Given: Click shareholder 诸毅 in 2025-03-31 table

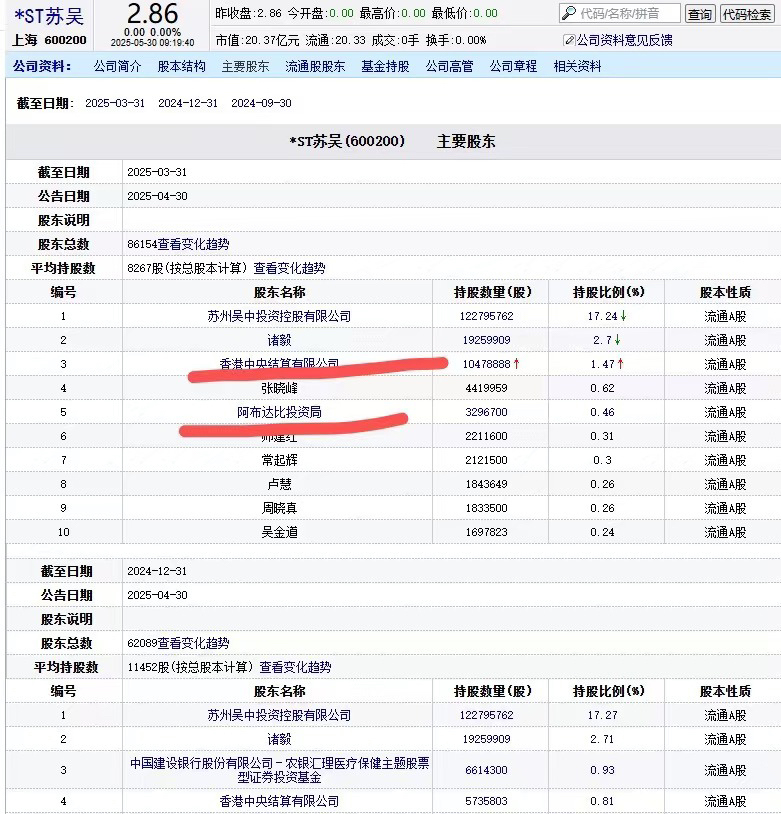Looking at the screenshot, I should [x=279, y=340].
